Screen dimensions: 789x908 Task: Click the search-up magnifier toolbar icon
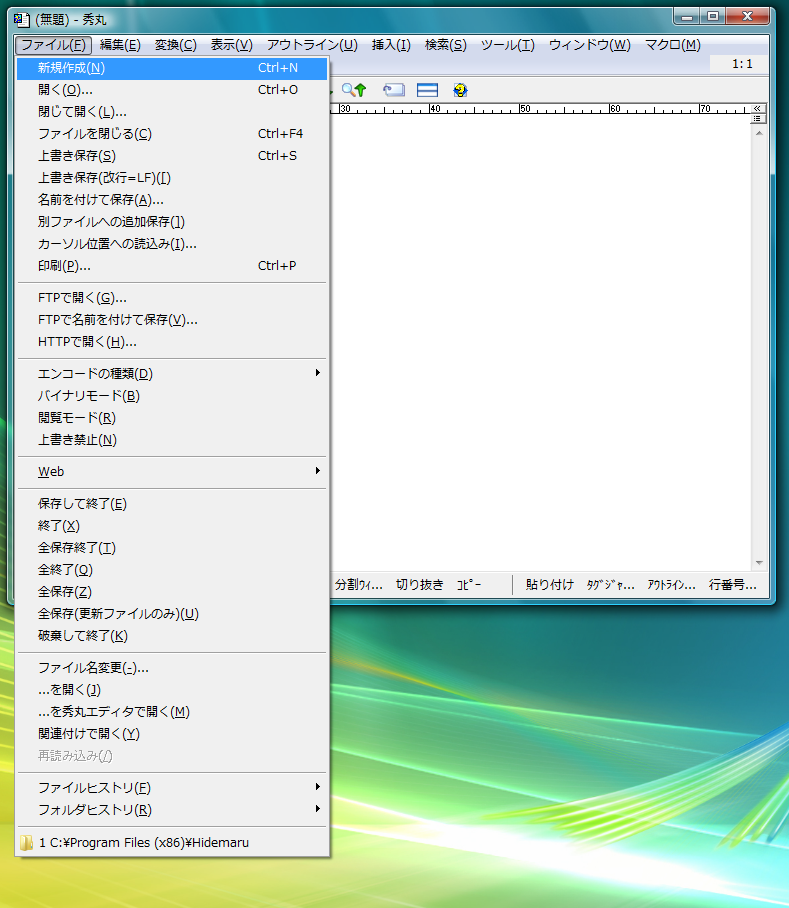coord(354,90)
